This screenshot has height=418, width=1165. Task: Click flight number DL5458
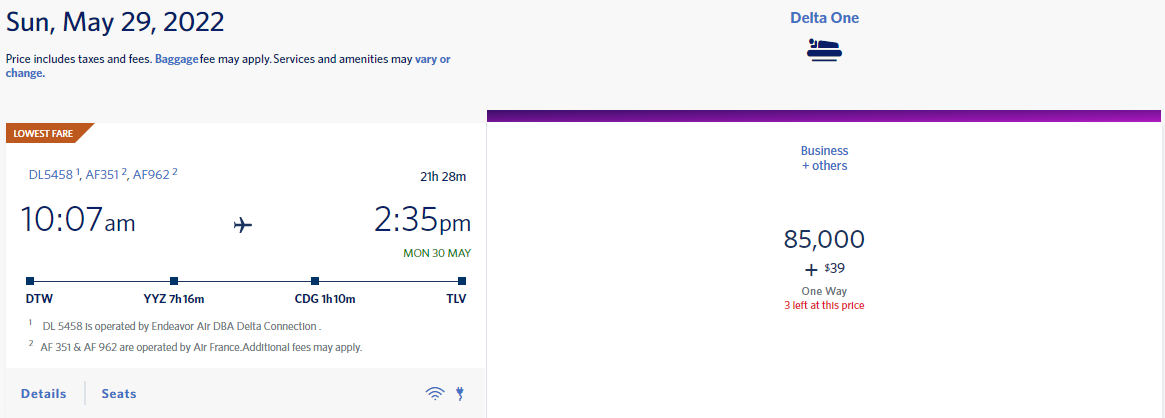point(51,175)
